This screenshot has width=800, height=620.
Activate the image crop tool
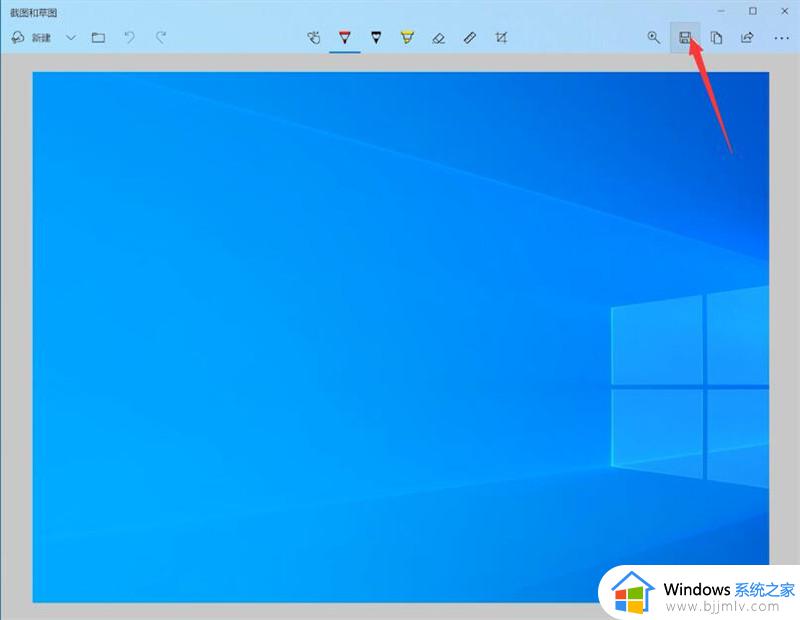(501, 38)
